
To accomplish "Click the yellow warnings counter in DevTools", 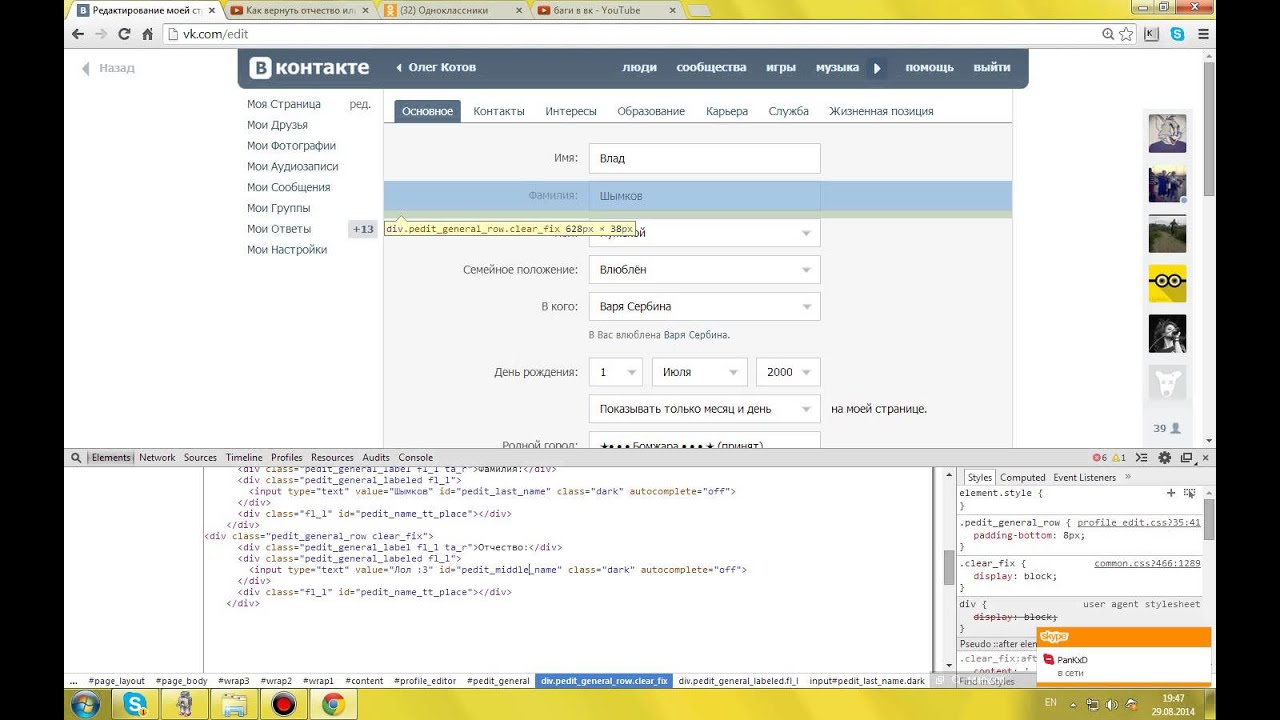I will (x=1121, y=457).
